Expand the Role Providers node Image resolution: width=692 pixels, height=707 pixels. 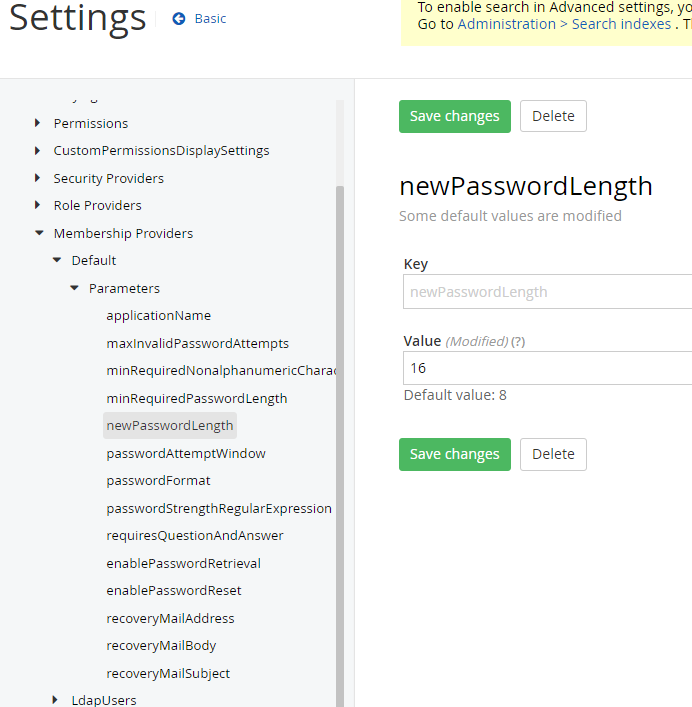tap(37, 205)
